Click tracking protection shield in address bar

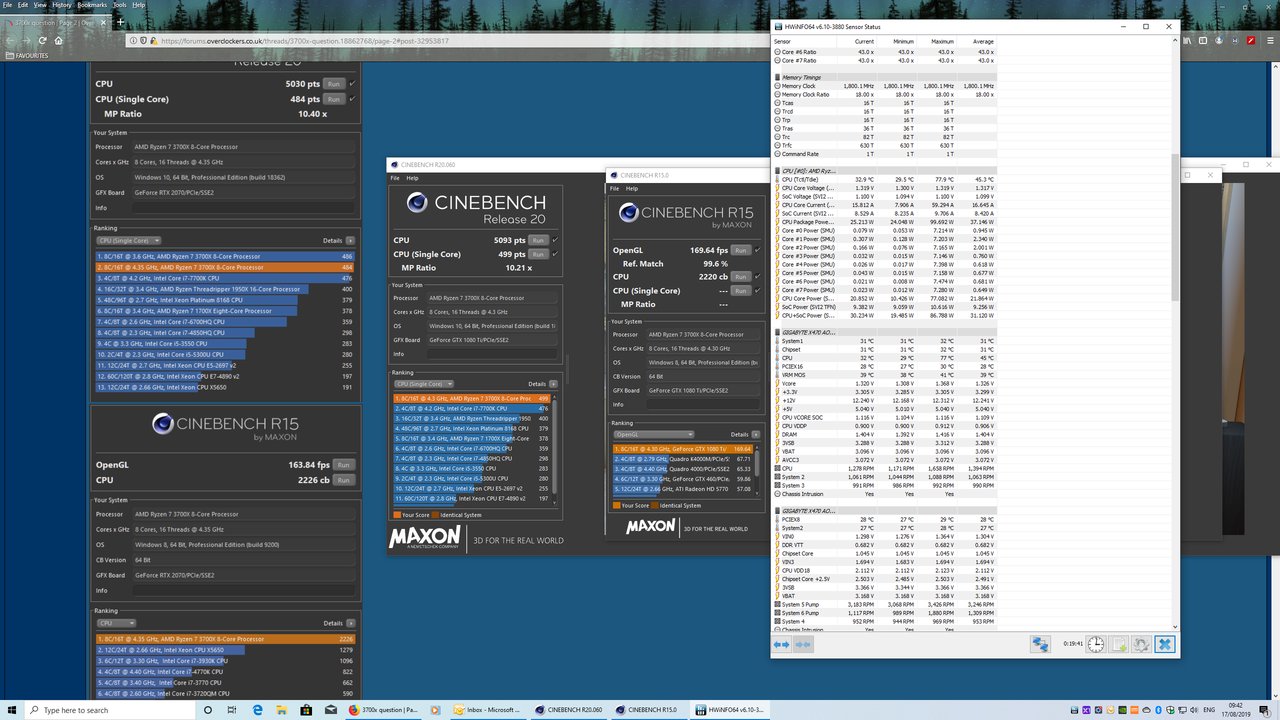(145, 41)
